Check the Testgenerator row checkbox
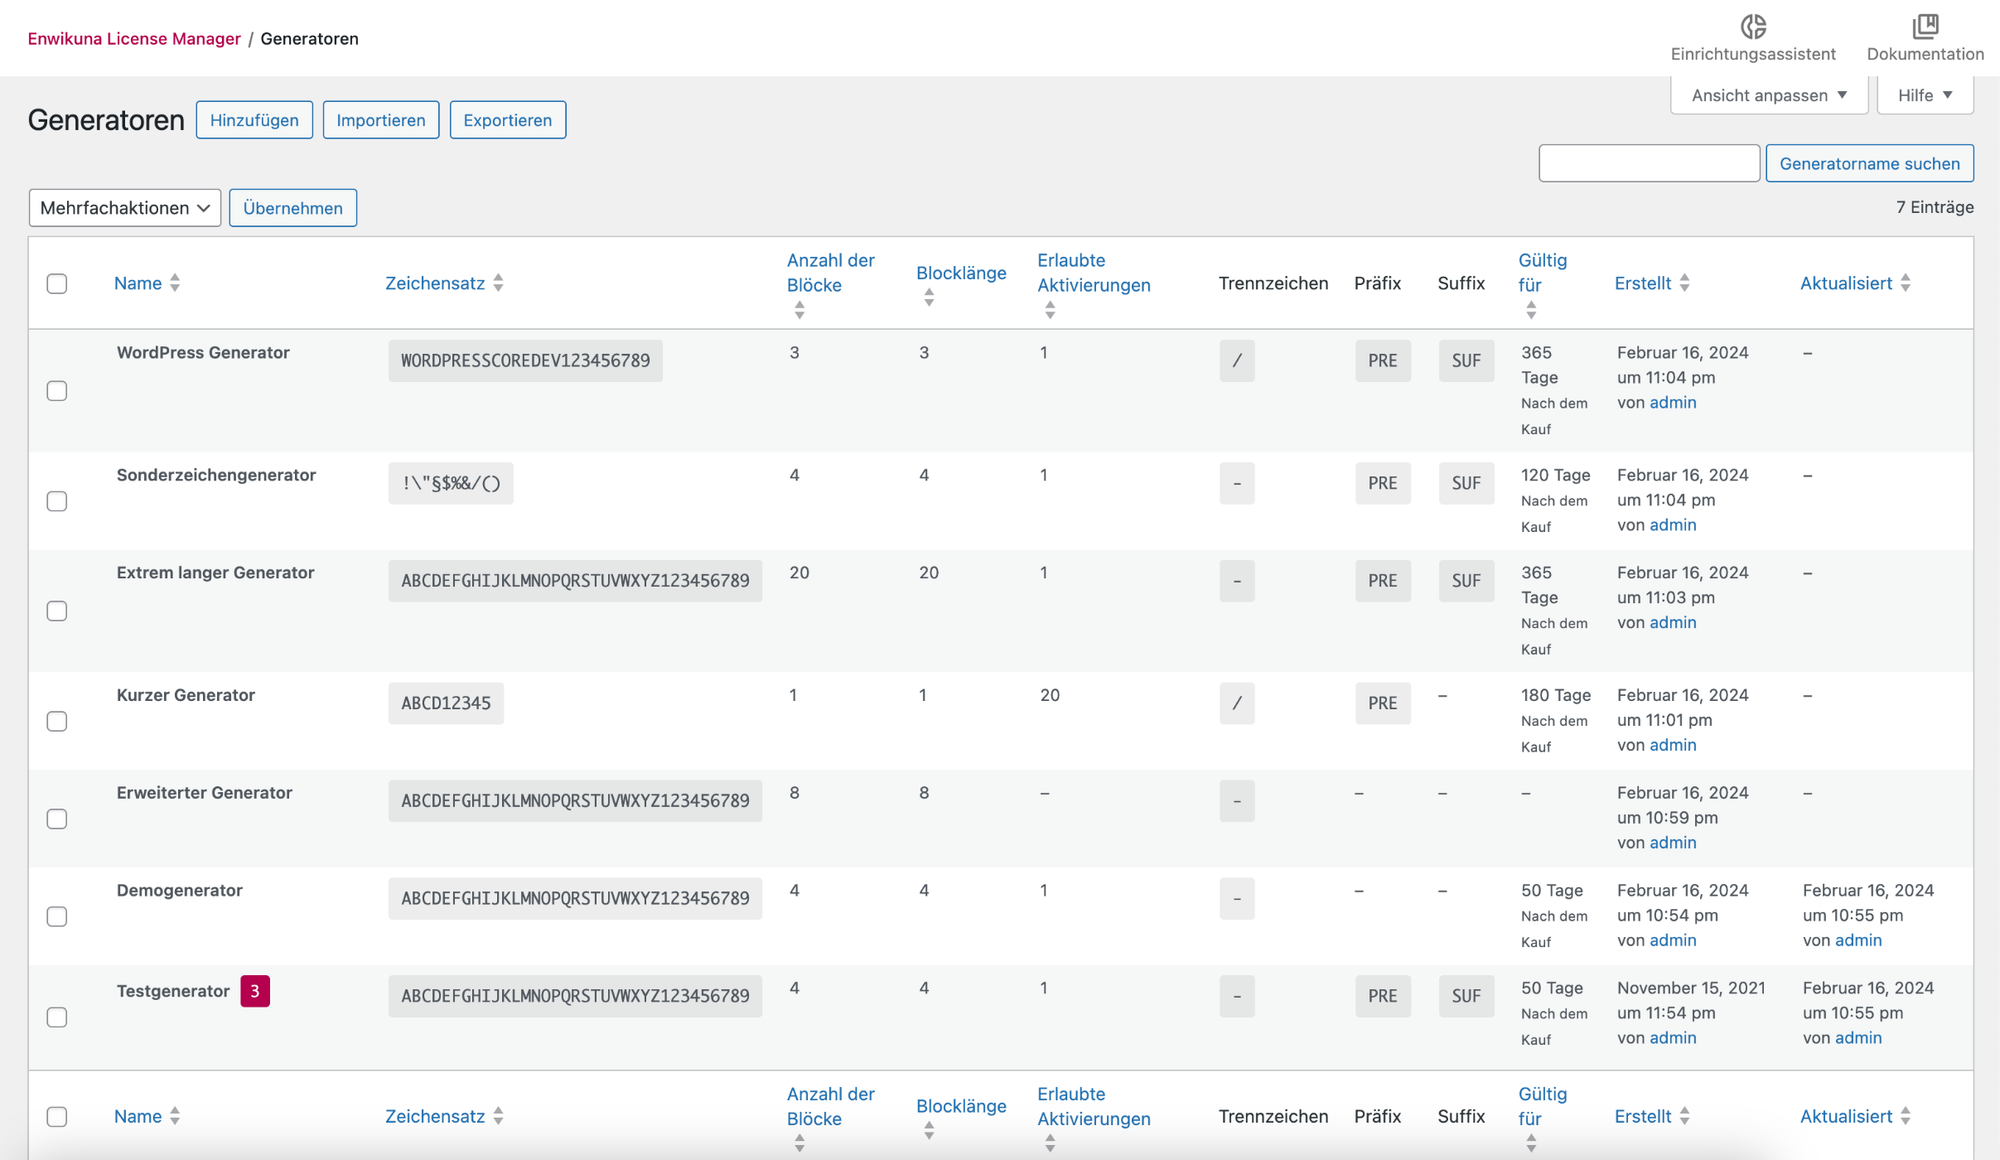Image resolution: width=2000 pixels, height=1160 pixels. click(x=57, y=1017)
